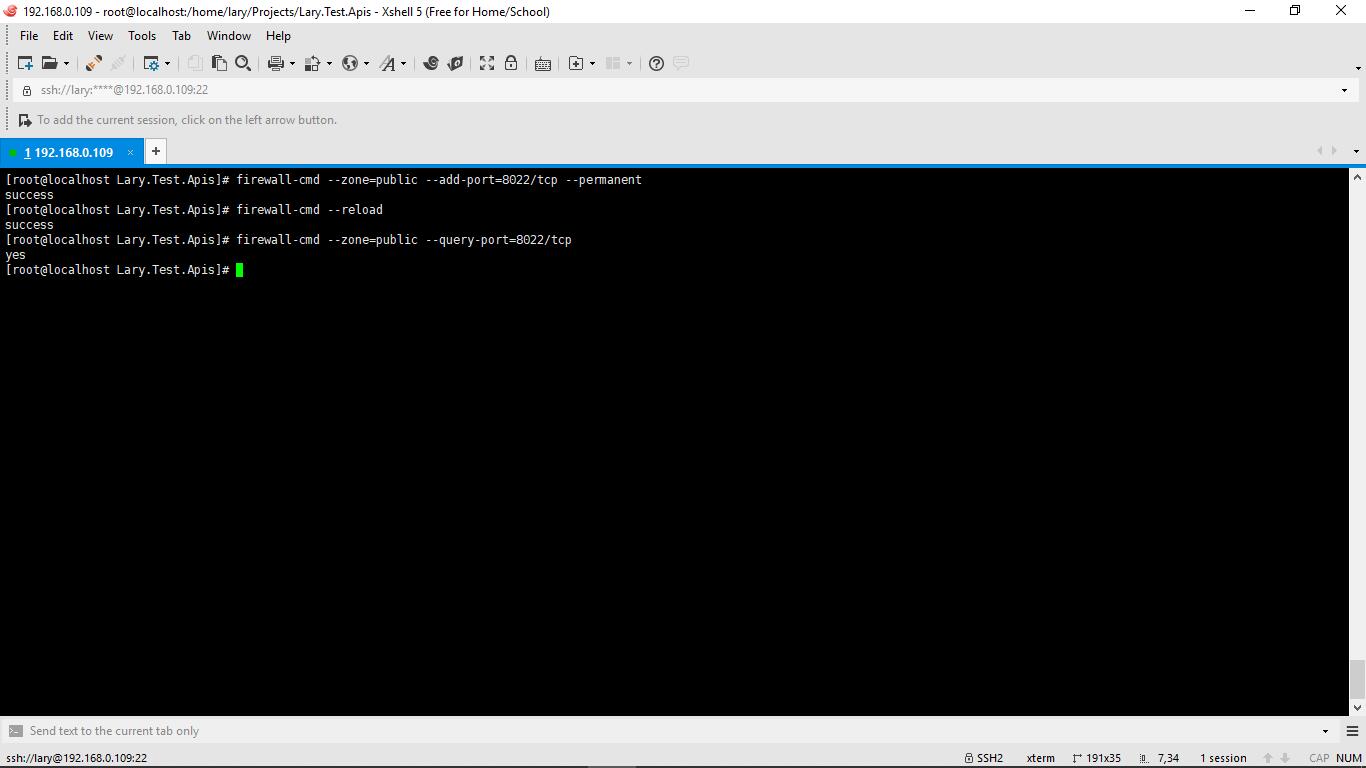Click the 191x35 terminal size indicator

pos(1096,758)
